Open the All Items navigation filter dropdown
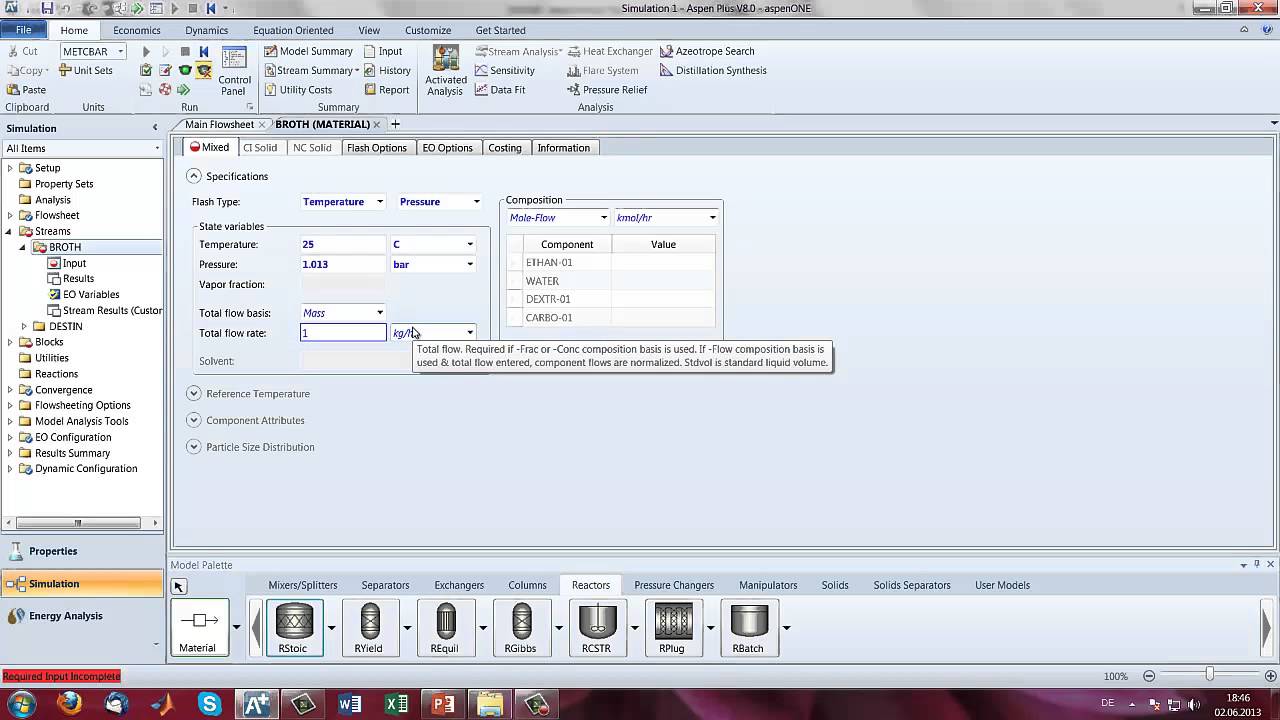Viewport: 1280px width, 720px height. coord(157,148)
